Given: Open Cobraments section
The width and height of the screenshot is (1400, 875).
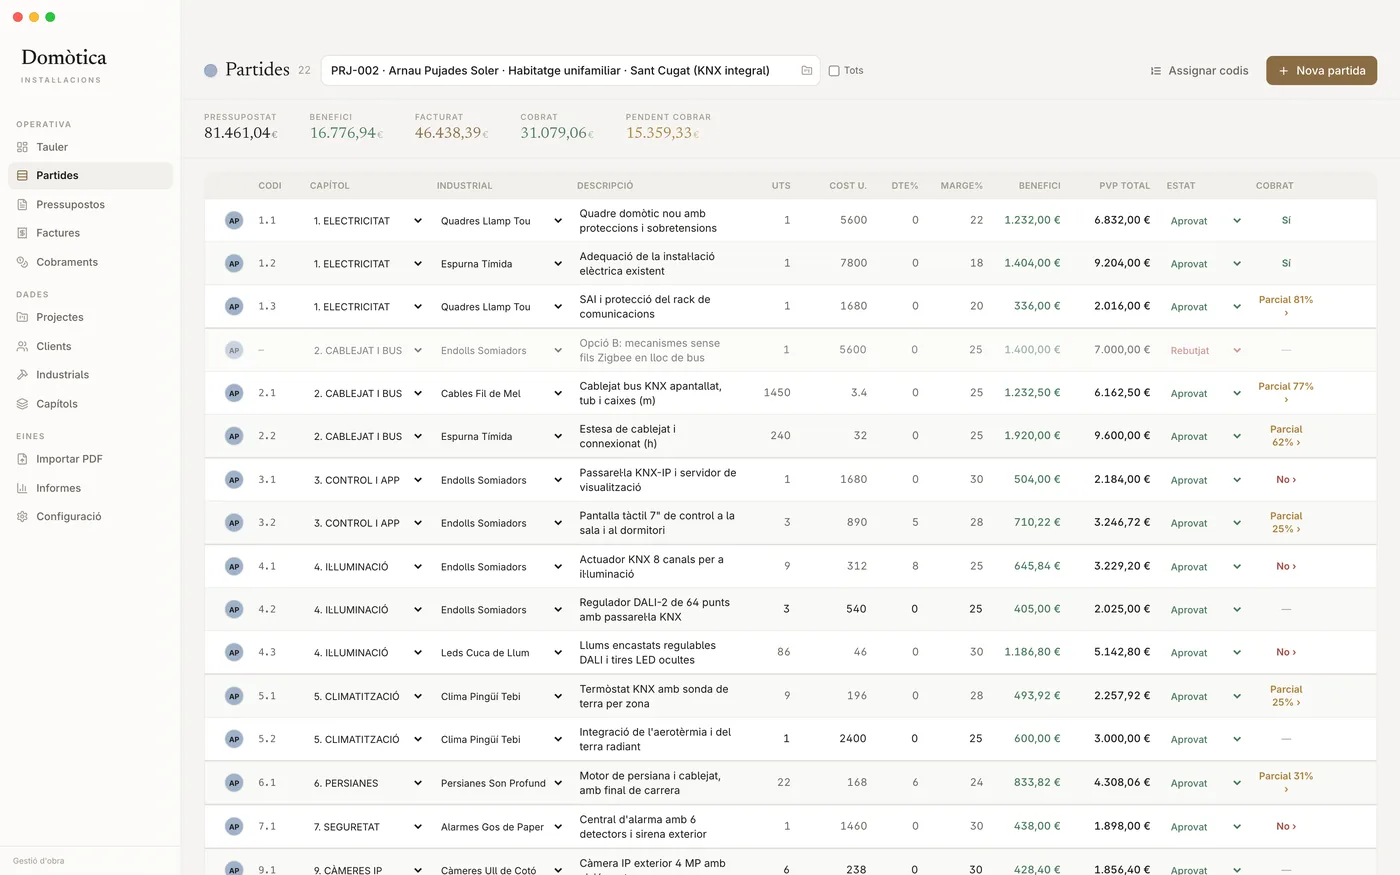Looking at the screenshot, I should tap(90, 262).
